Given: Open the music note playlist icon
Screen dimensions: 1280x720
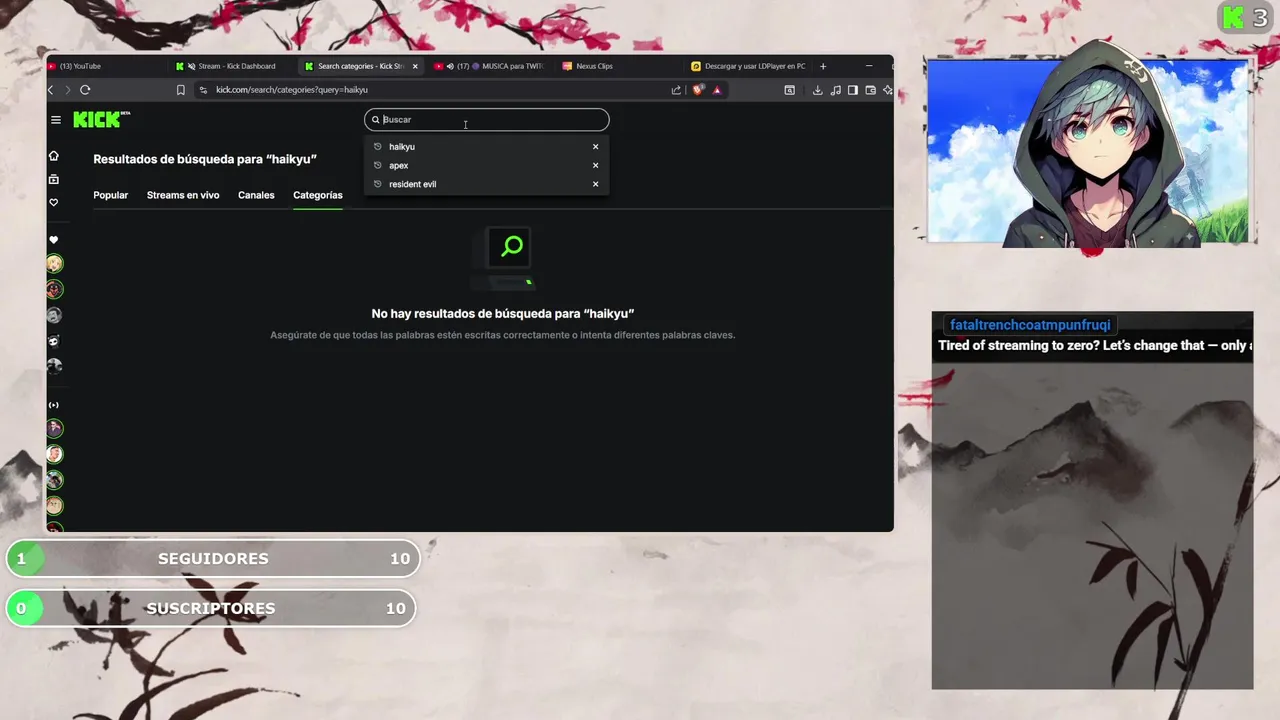Looking at the screenshot, I should click(x=836, y=90).
